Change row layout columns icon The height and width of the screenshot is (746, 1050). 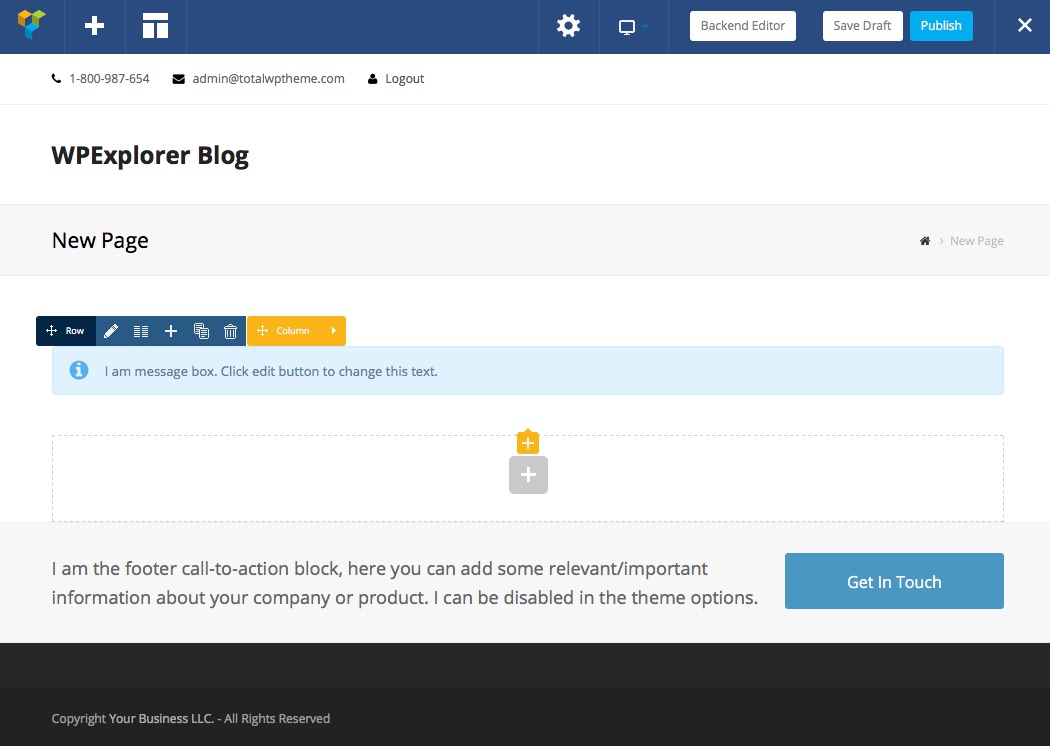(x=141, y=331)
